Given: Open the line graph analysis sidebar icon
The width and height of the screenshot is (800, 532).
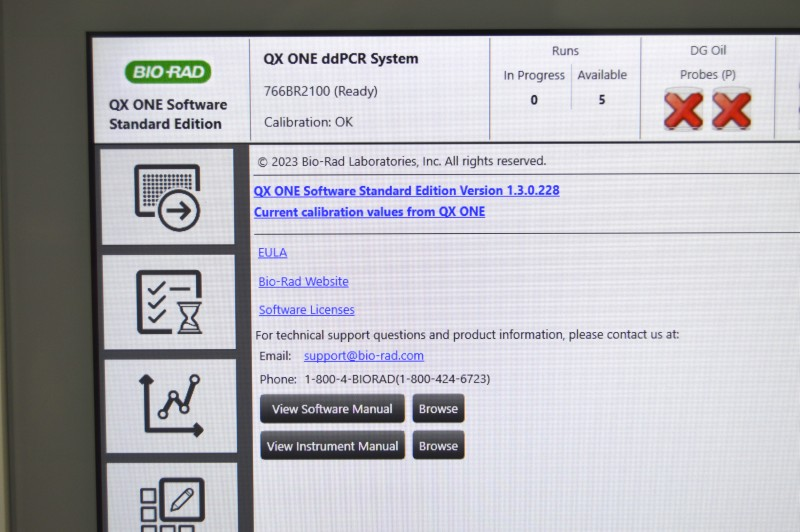Looking at the screenshot, I should coord(170,405).
